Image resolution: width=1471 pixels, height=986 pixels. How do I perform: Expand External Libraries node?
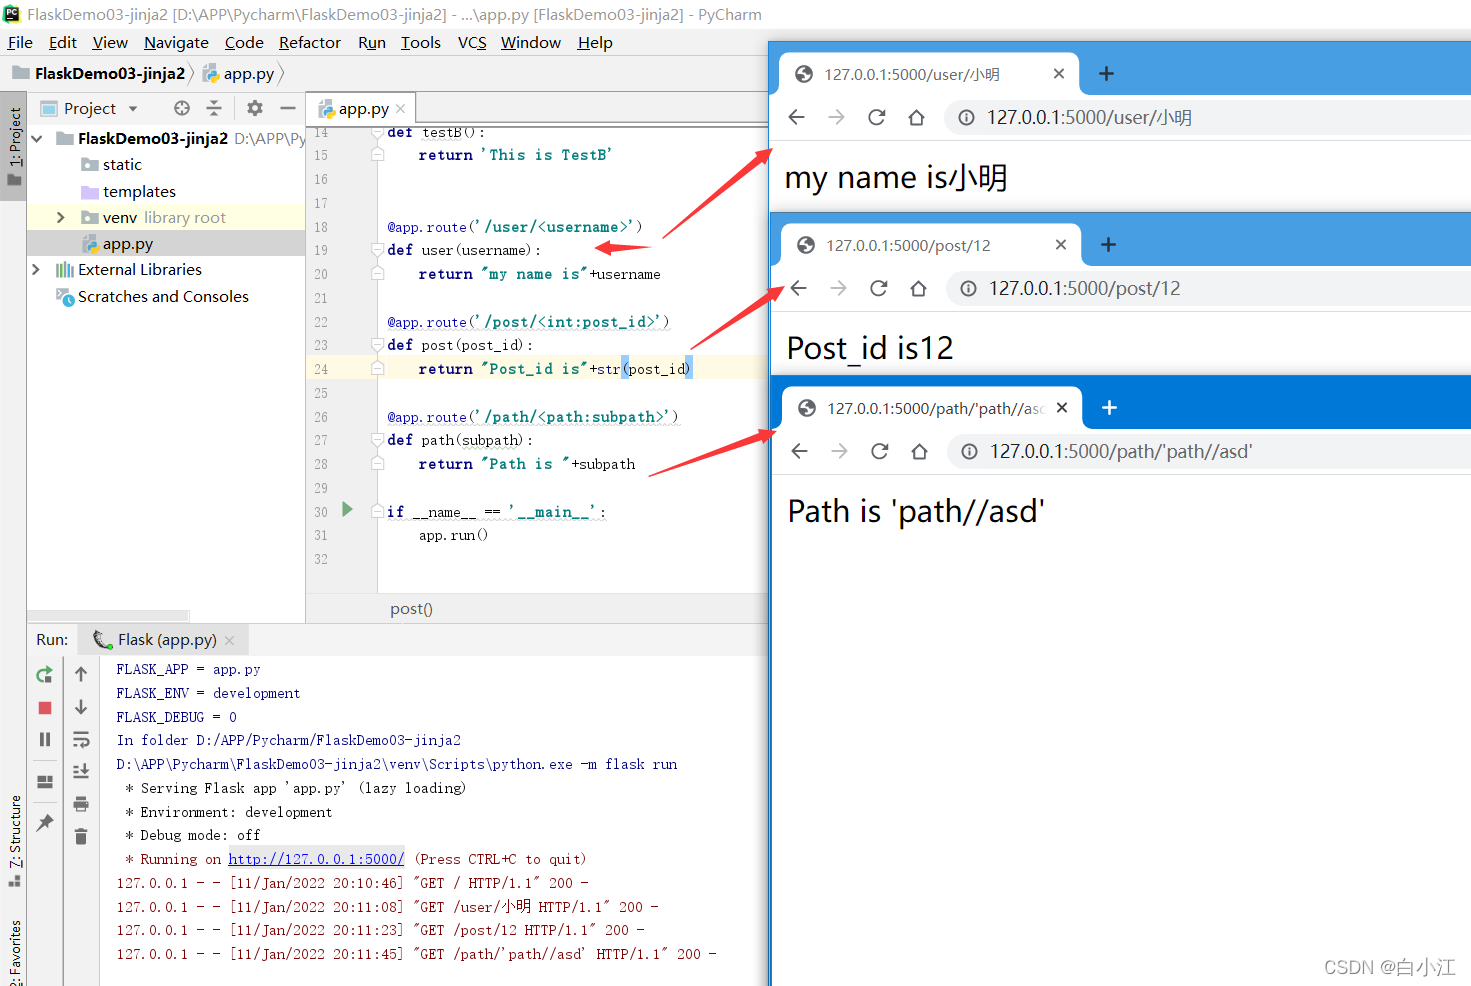(36, 270)
